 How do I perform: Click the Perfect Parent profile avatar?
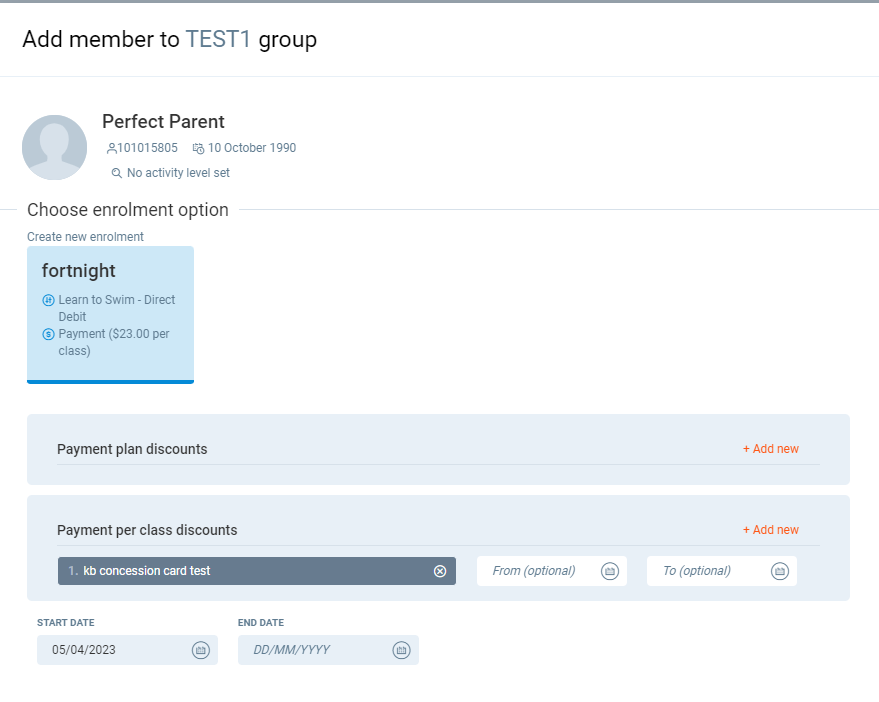(55, 147)
